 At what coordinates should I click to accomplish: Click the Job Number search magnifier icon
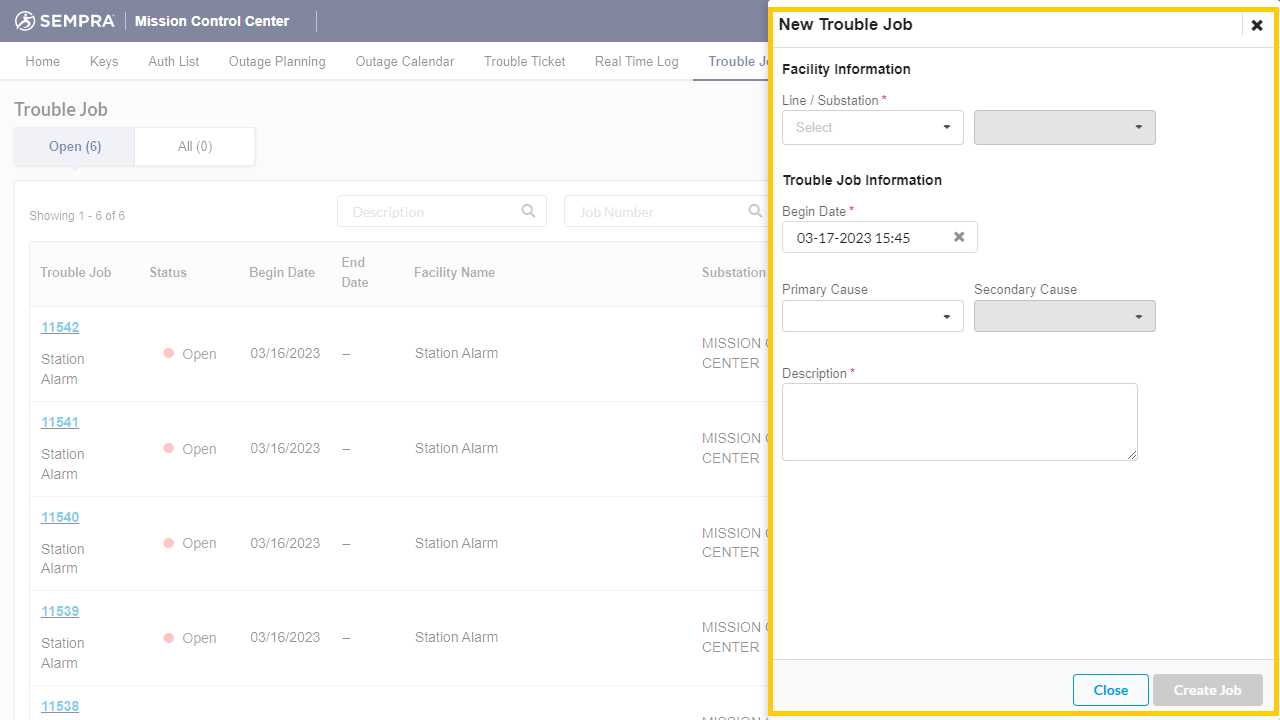point(755,211)
